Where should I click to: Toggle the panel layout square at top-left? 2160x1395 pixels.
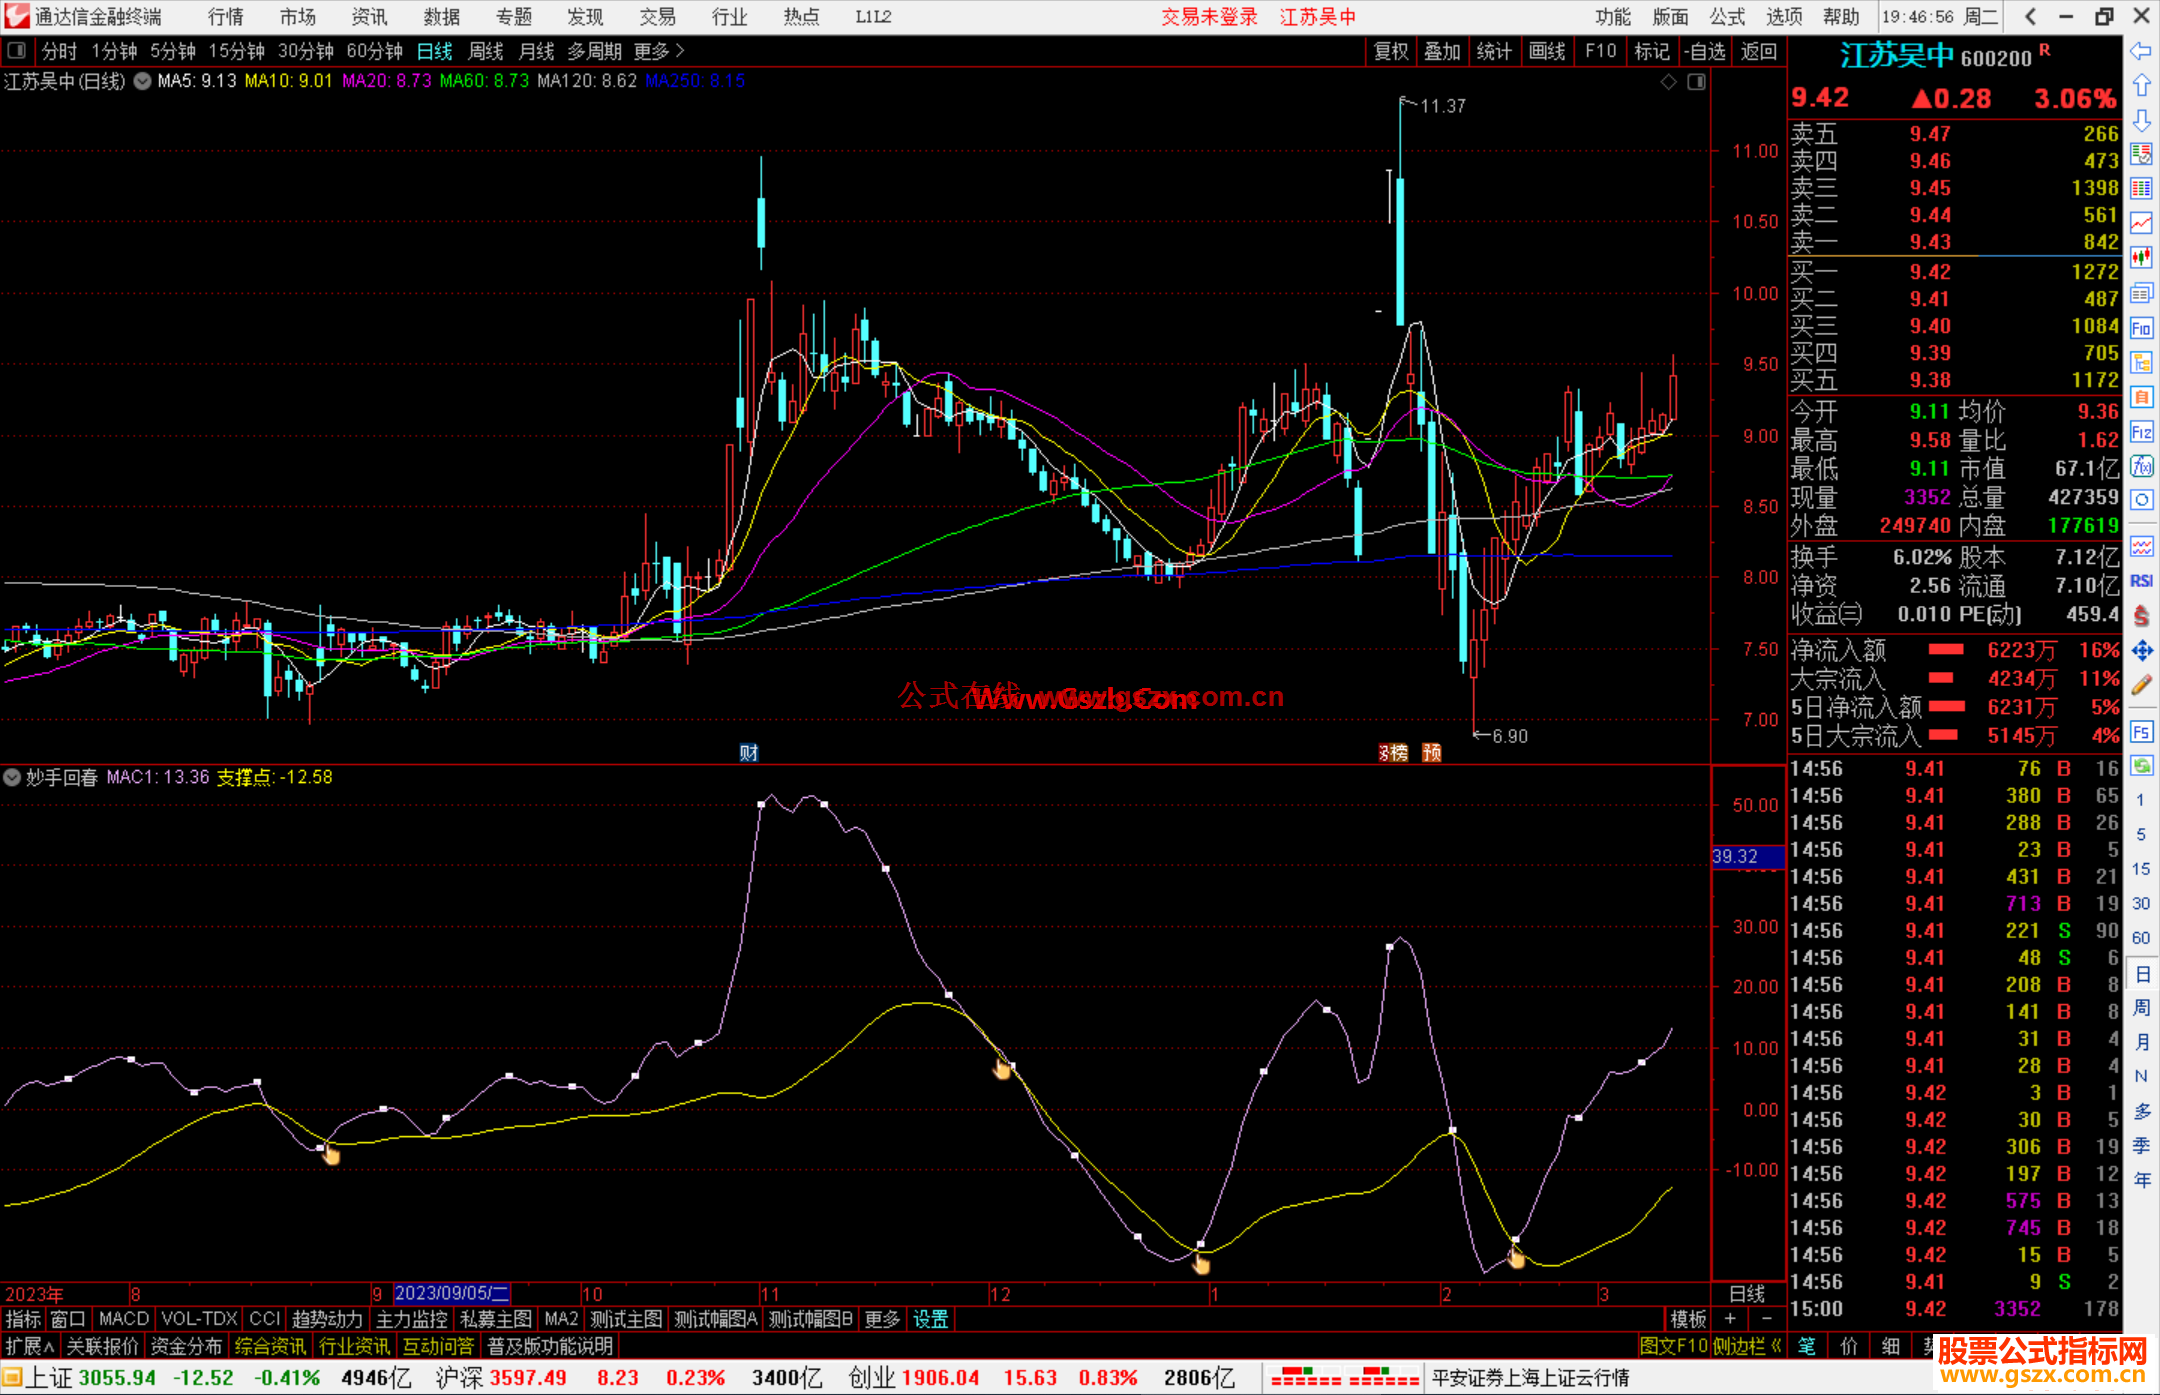[17, 50]
